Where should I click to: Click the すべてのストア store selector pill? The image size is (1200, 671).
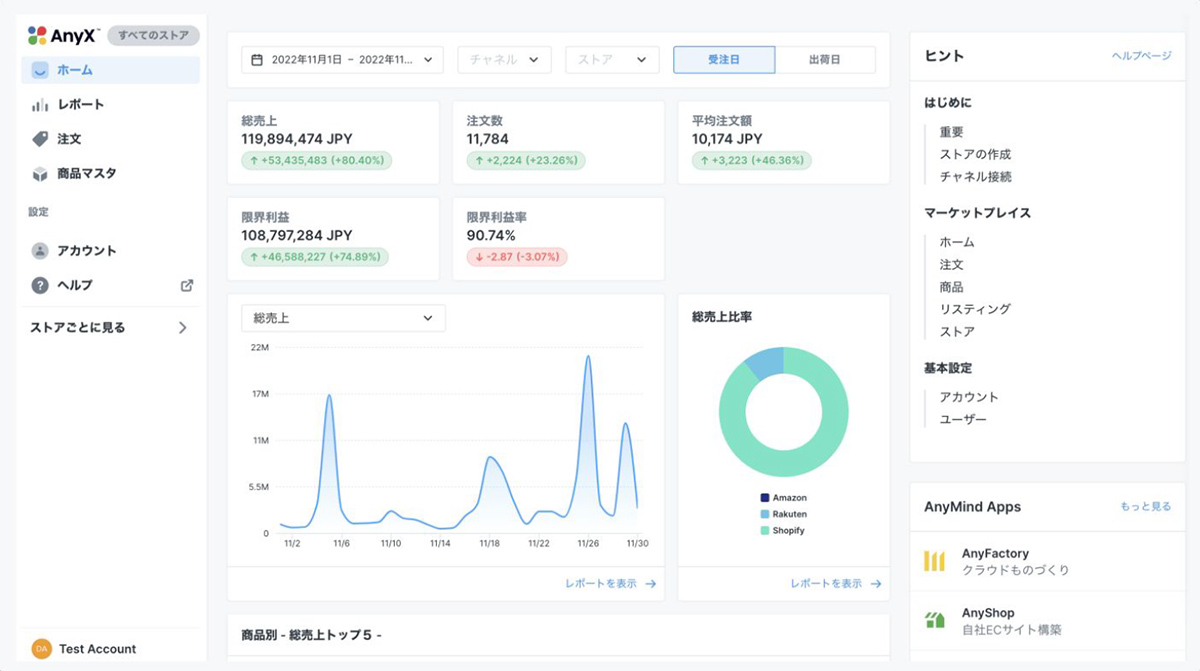click(x=154, y=36)
